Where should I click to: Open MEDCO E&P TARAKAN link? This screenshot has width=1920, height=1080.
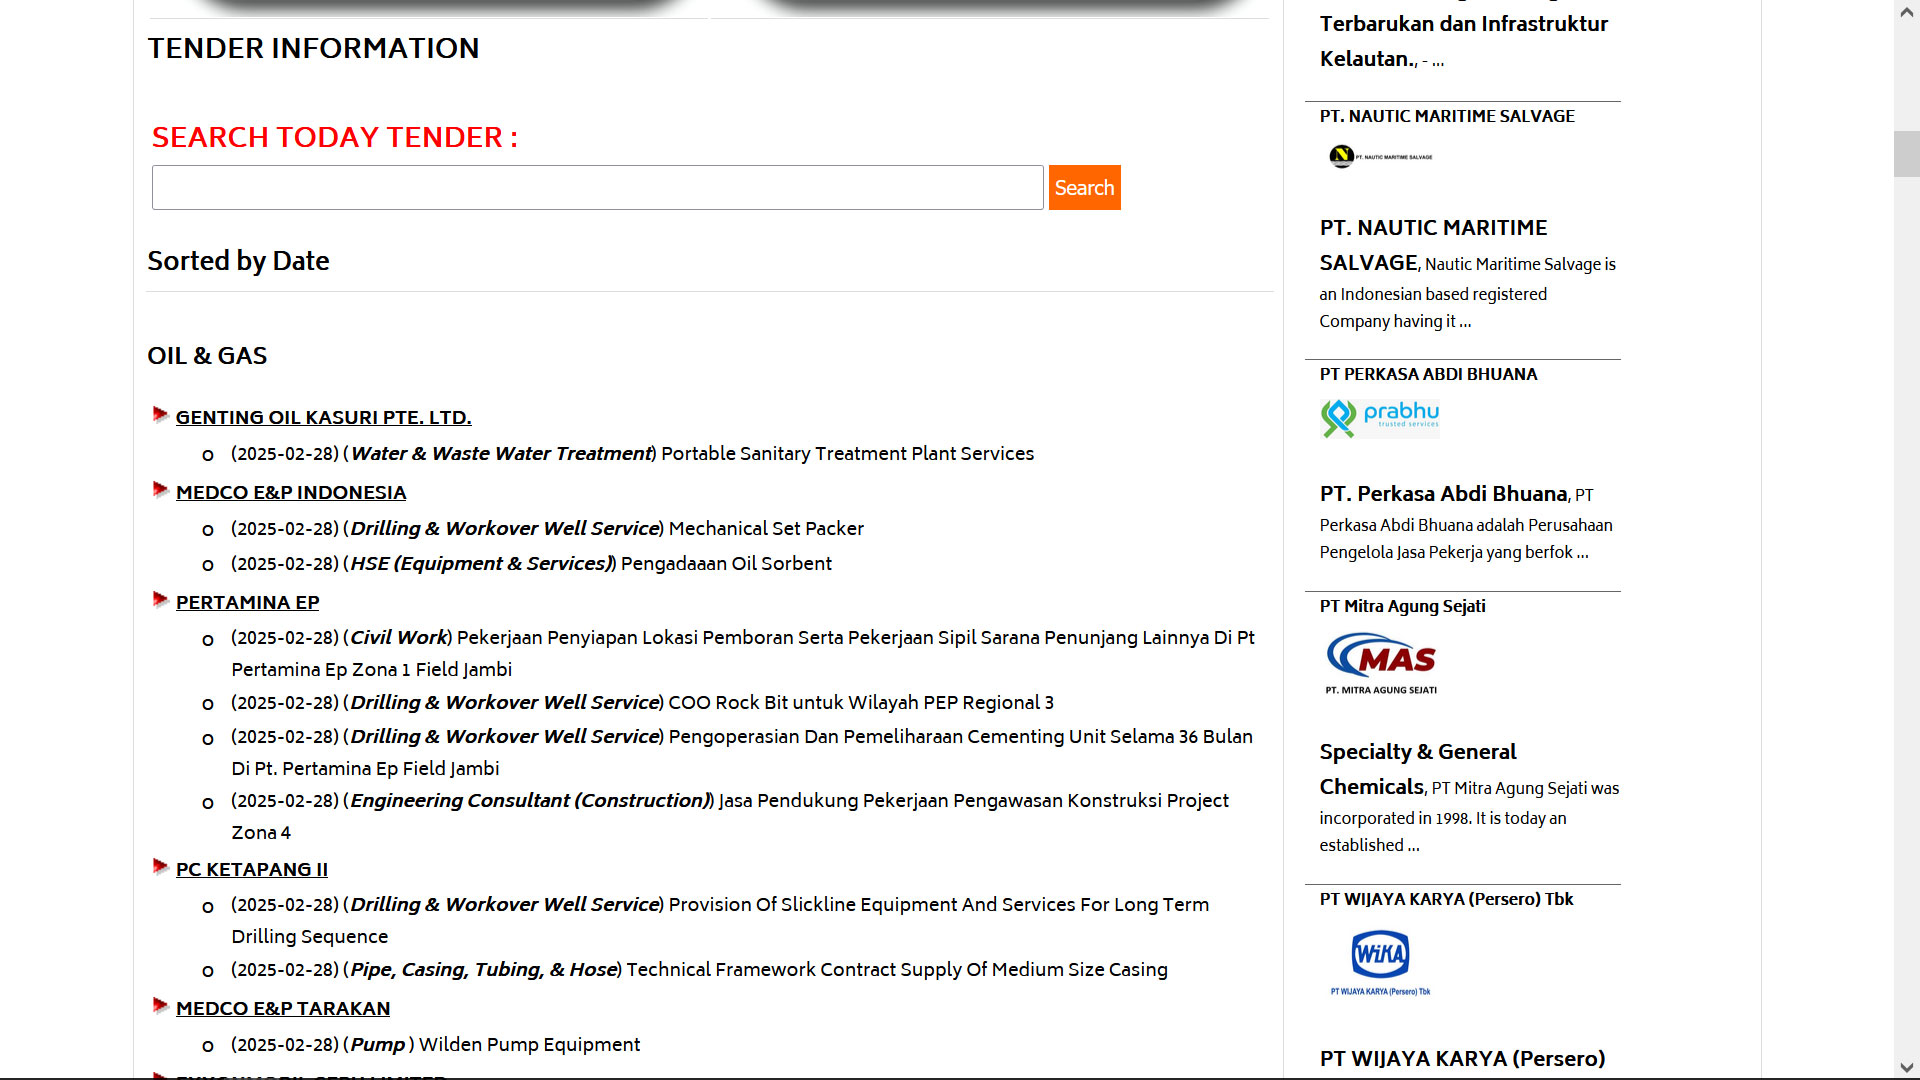pyautogui.click(x=283, y=1009)
